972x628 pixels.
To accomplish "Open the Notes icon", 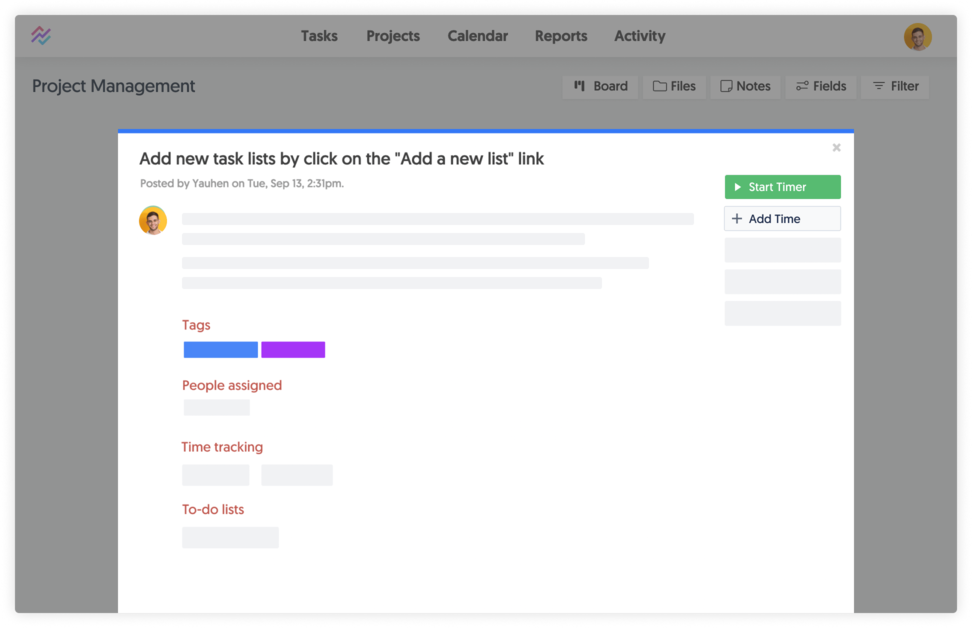I will [727, 86].
